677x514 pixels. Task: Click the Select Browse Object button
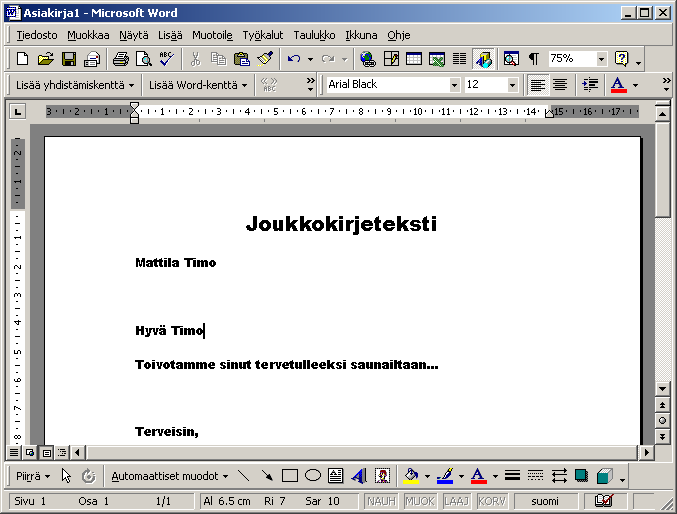(662, 421)
